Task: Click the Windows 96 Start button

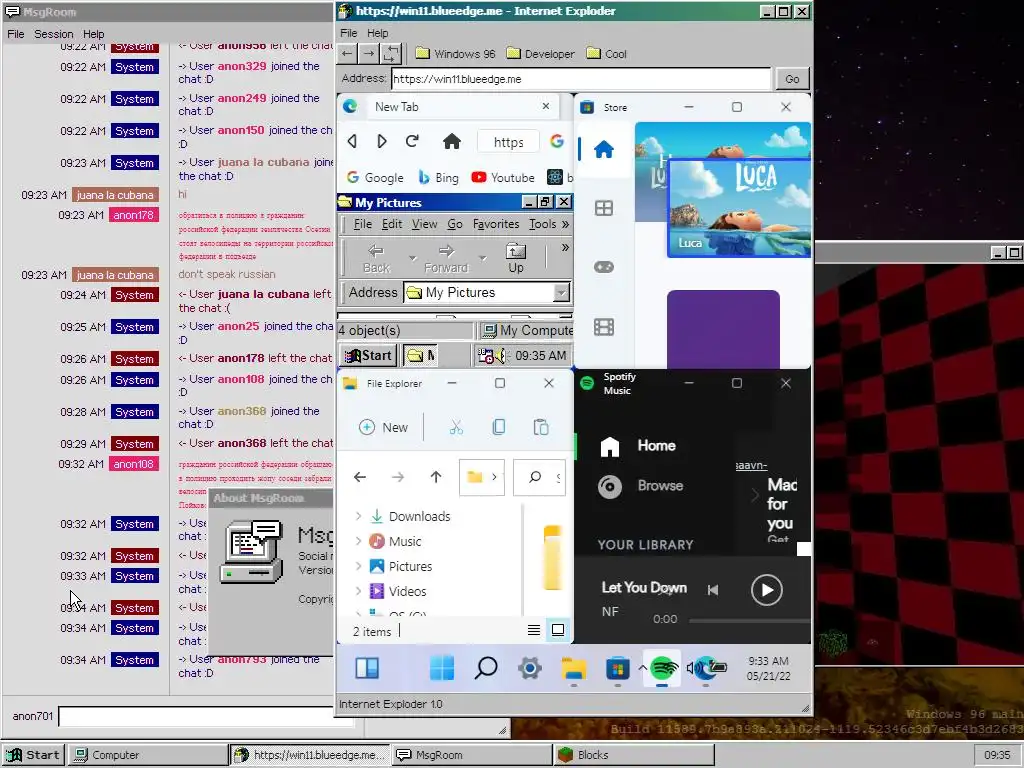Action: click(33, 755)
